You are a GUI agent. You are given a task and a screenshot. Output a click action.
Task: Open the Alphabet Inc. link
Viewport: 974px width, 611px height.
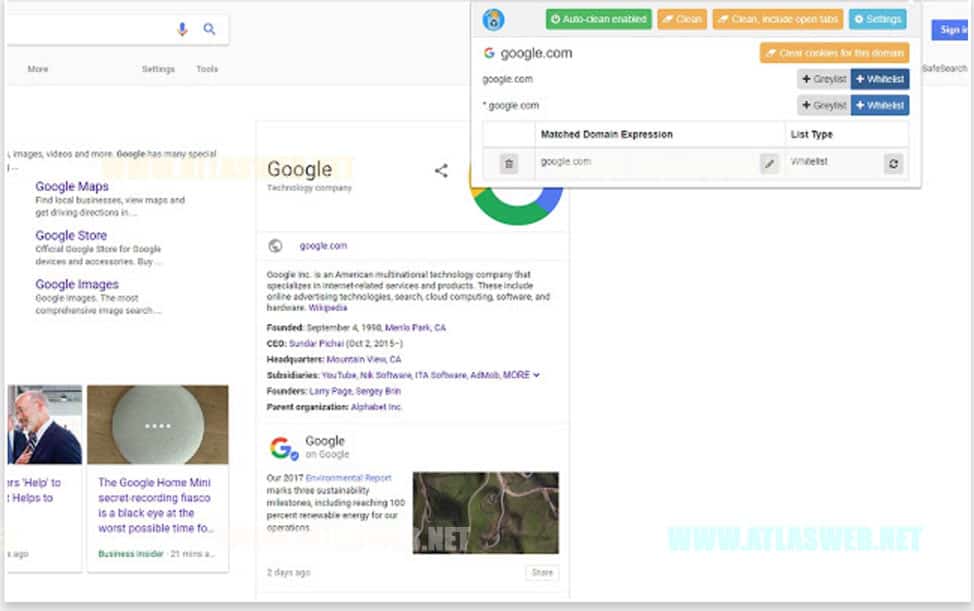[376, 407]
